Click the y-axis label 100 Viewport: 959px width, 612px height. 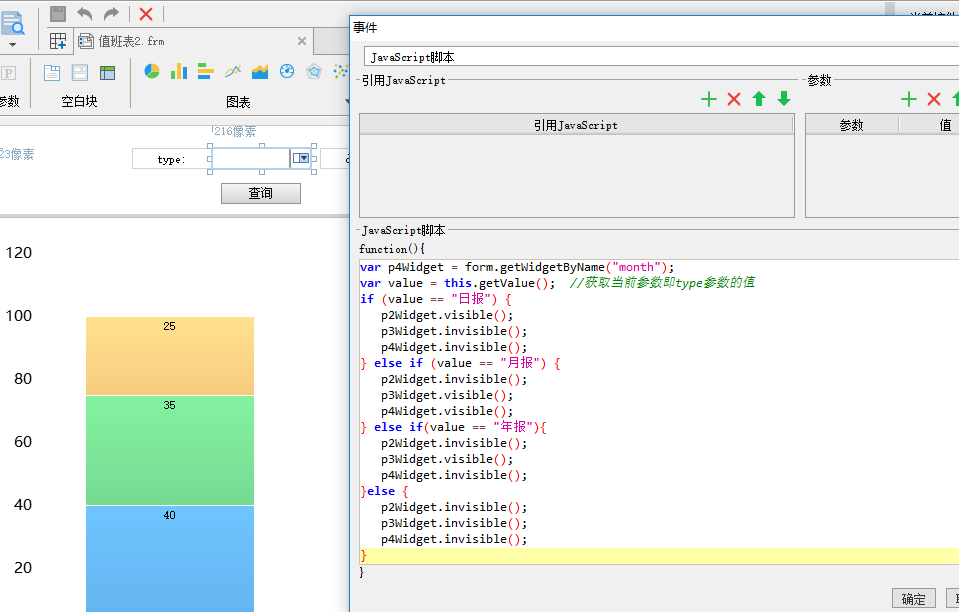[x=19, y=315]
